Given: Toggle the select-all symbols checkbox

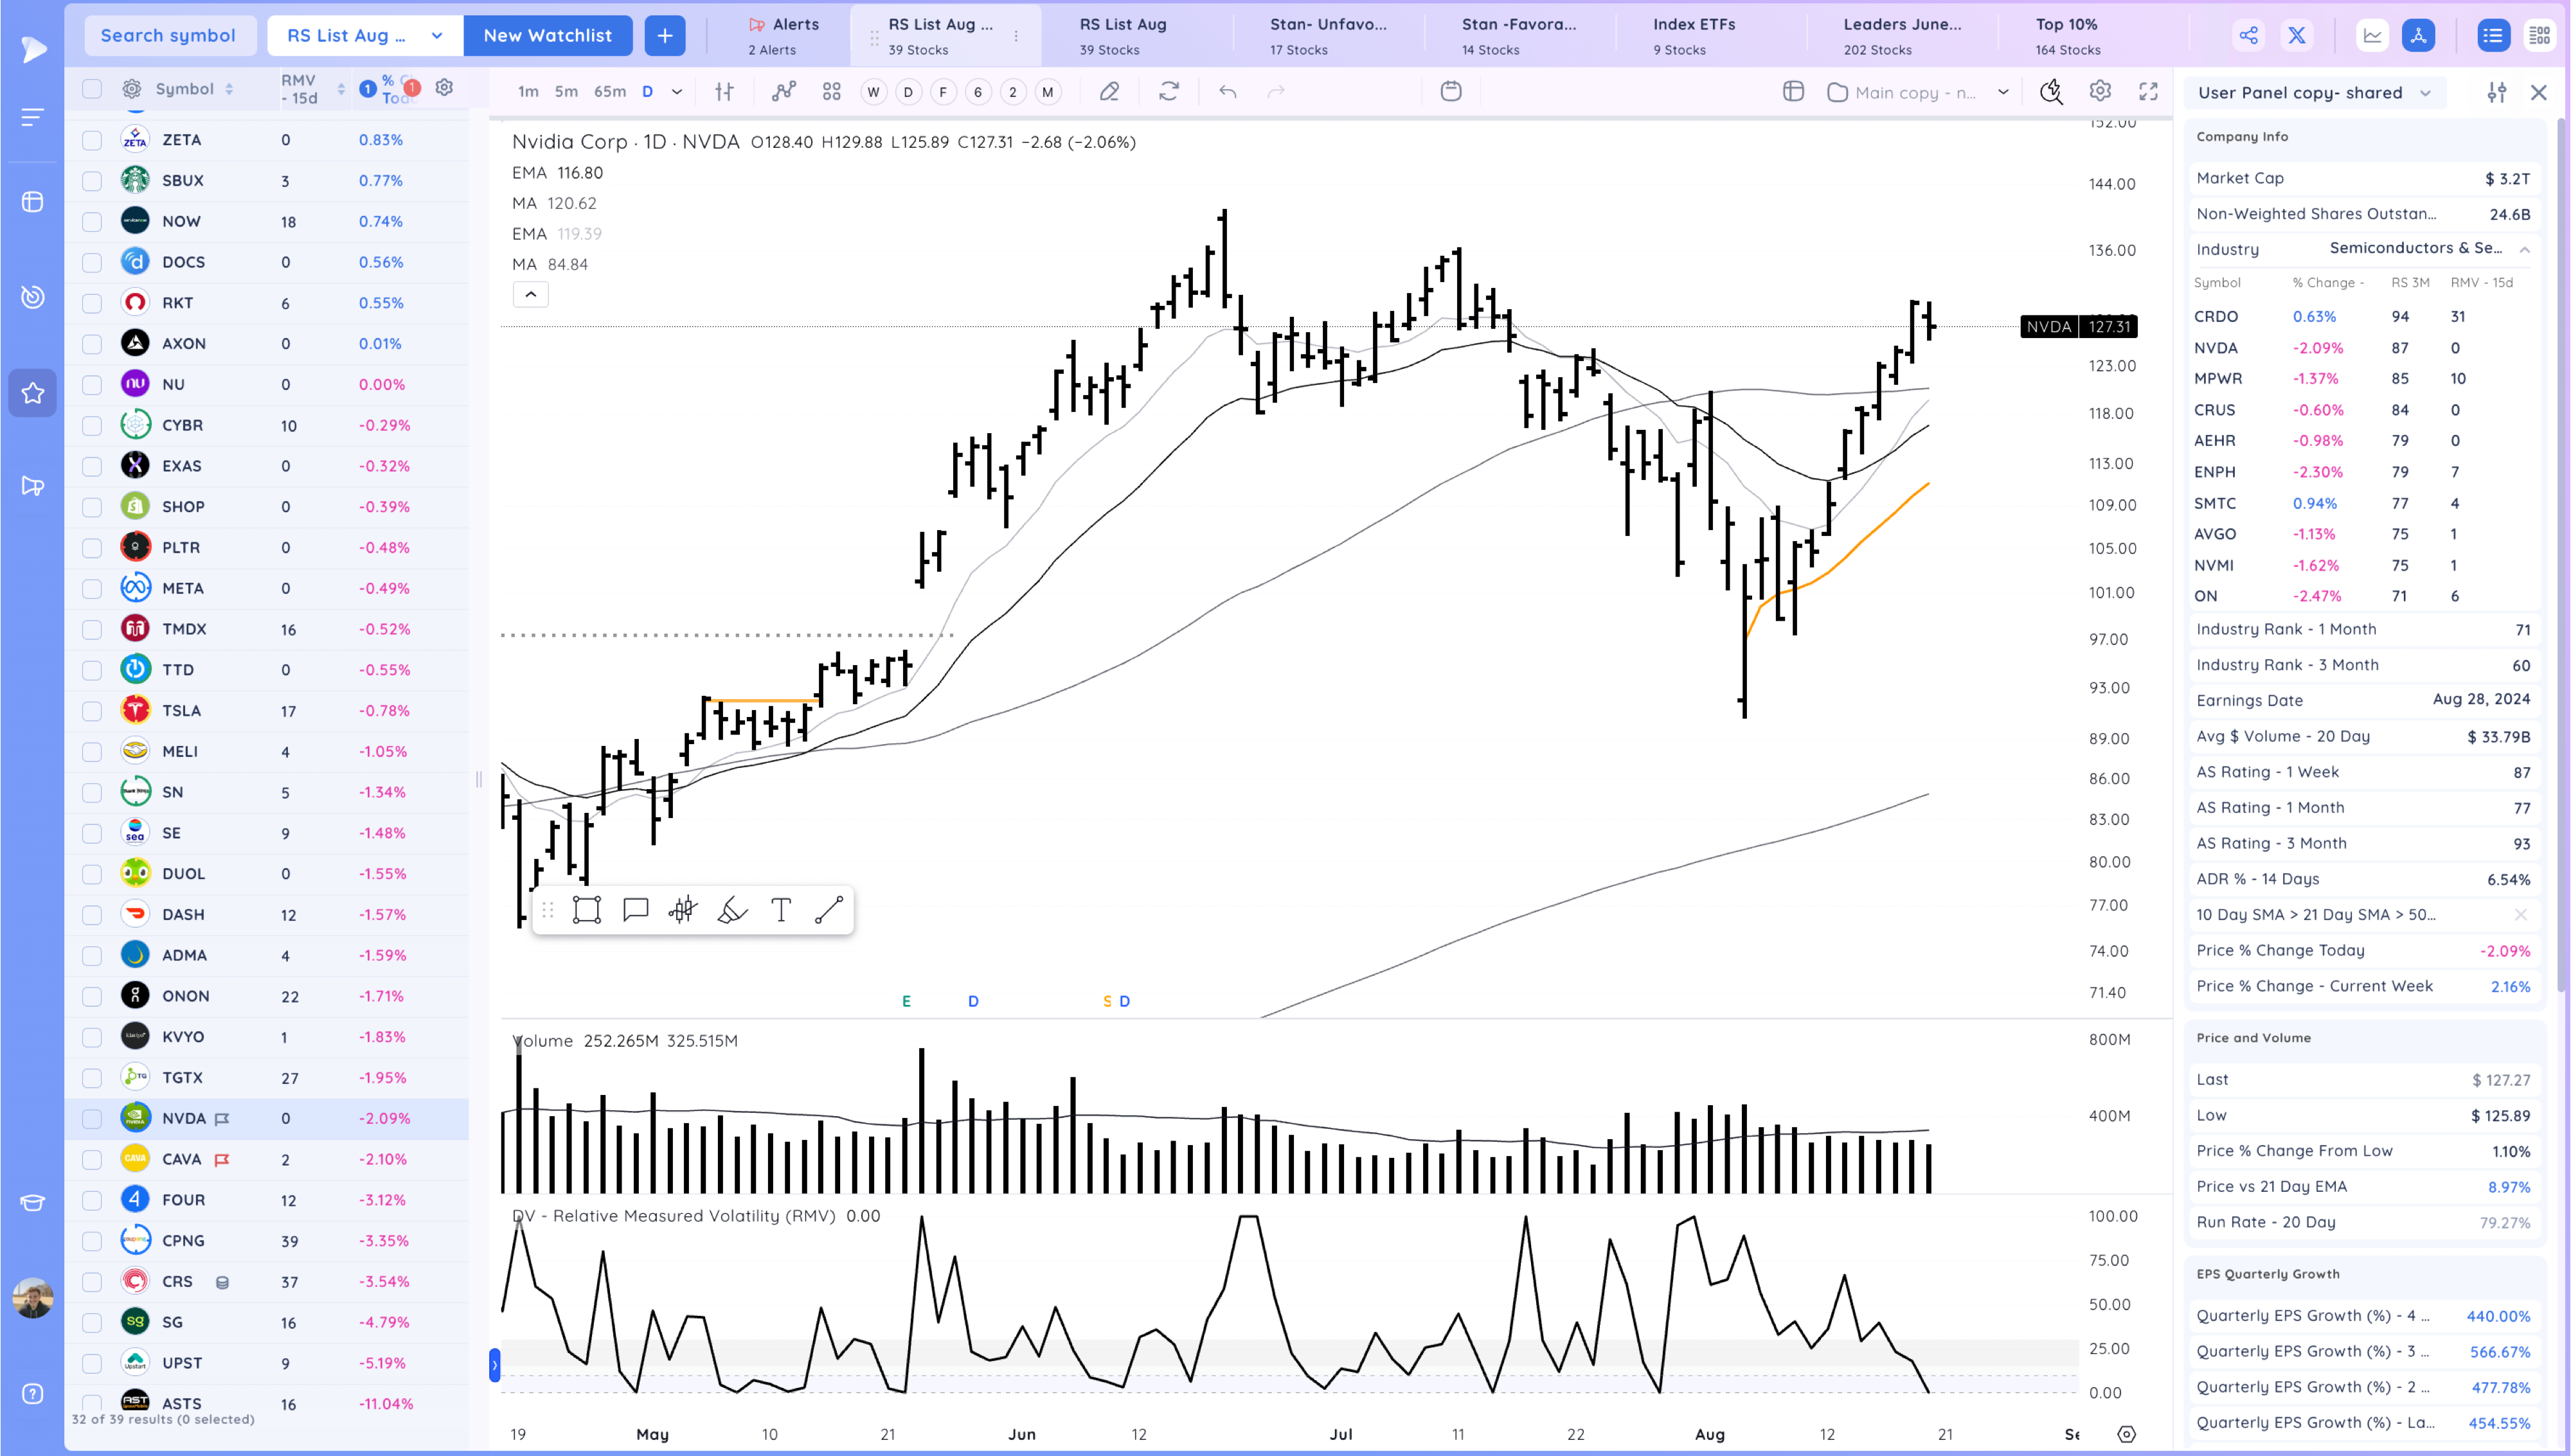Looking at the screenshot, I should 92,89.
